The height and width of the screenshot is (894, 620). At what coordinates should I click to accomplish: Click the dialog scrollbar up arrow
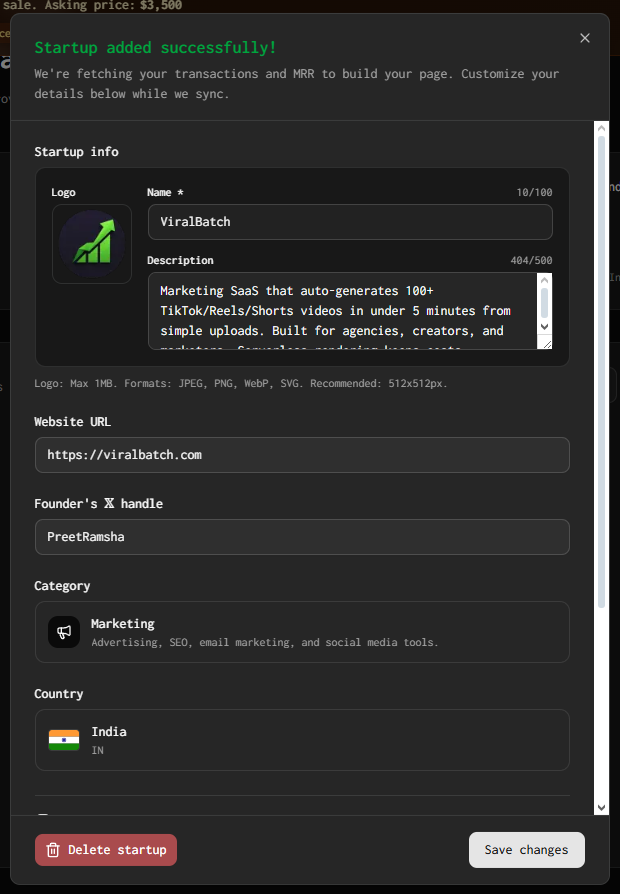pyautogui.click(x=601, y=129)
